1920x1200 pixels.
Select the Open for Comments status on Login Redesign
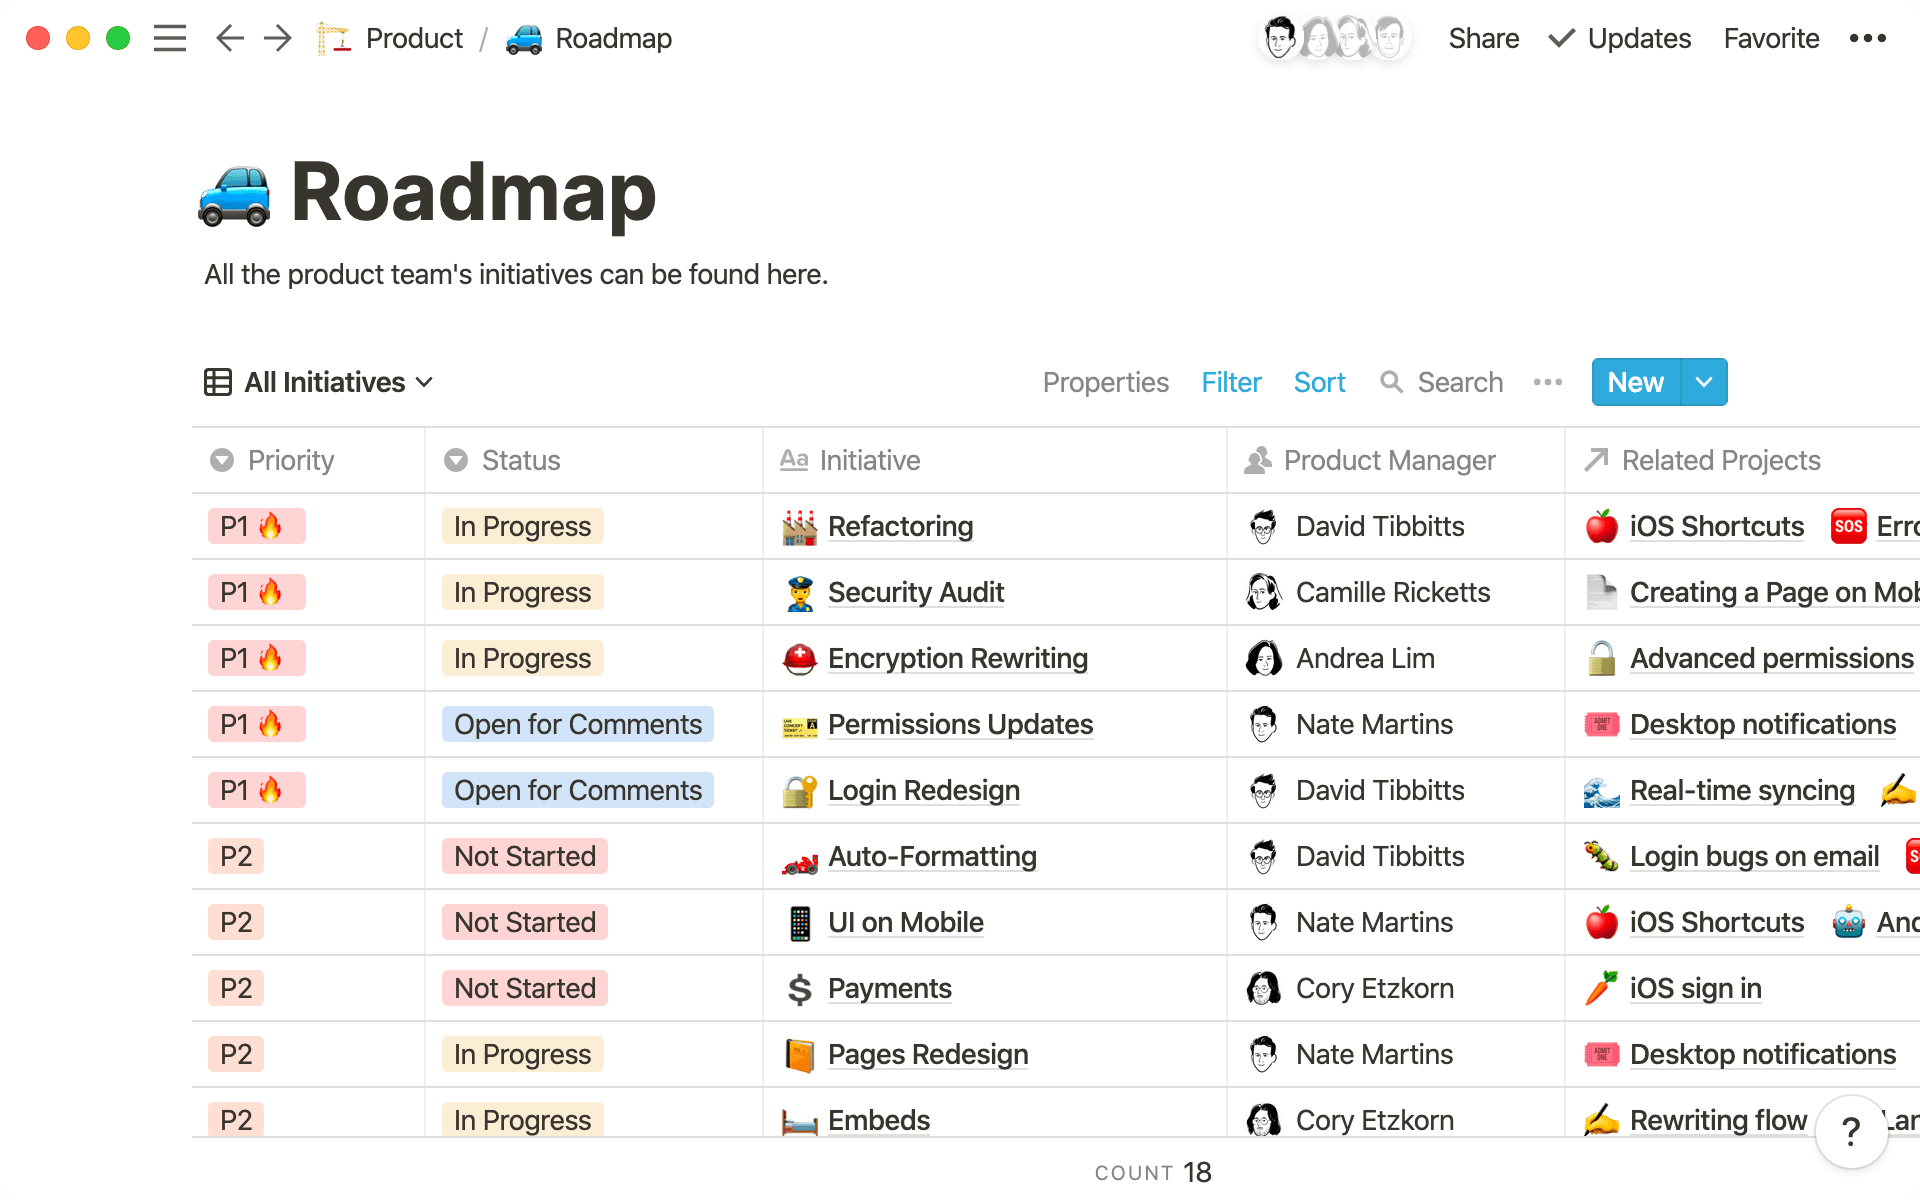click(x=577, y=790)
